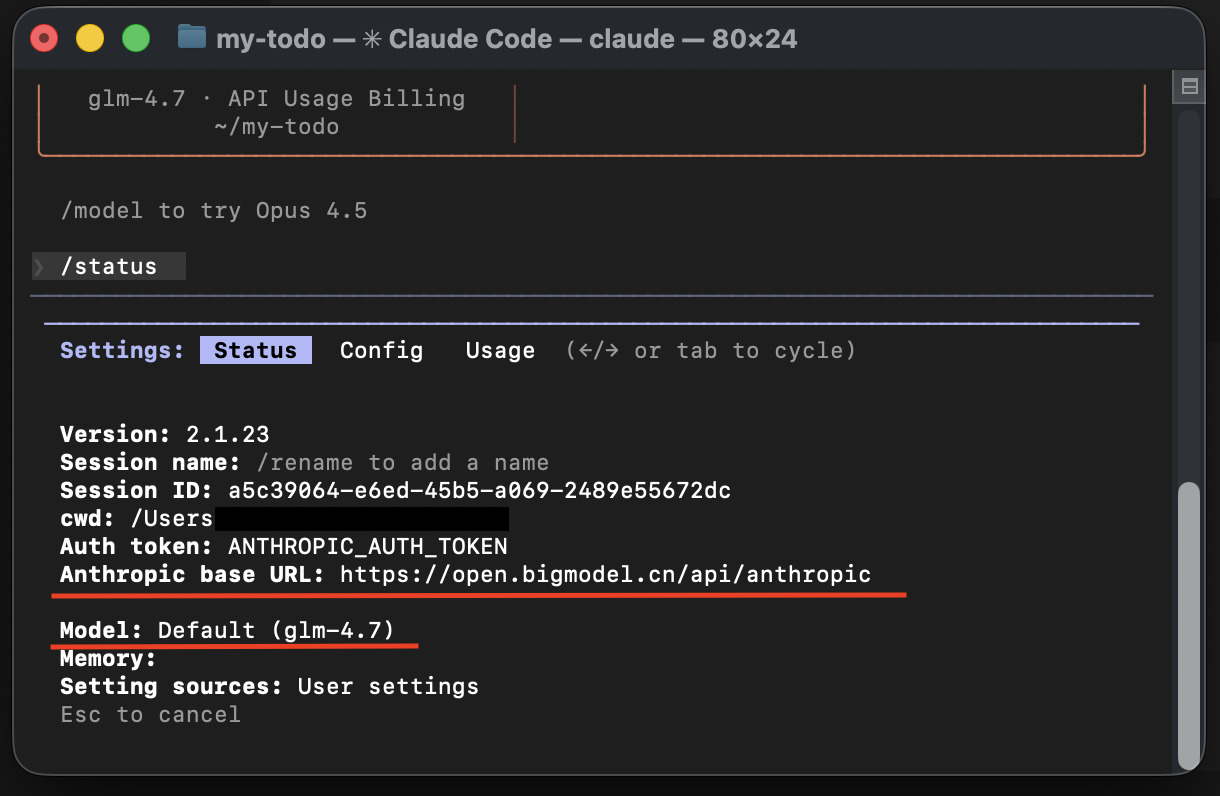Click the Anthropic base URL link
The image size is (1220, 796).
tap(605, 575)
